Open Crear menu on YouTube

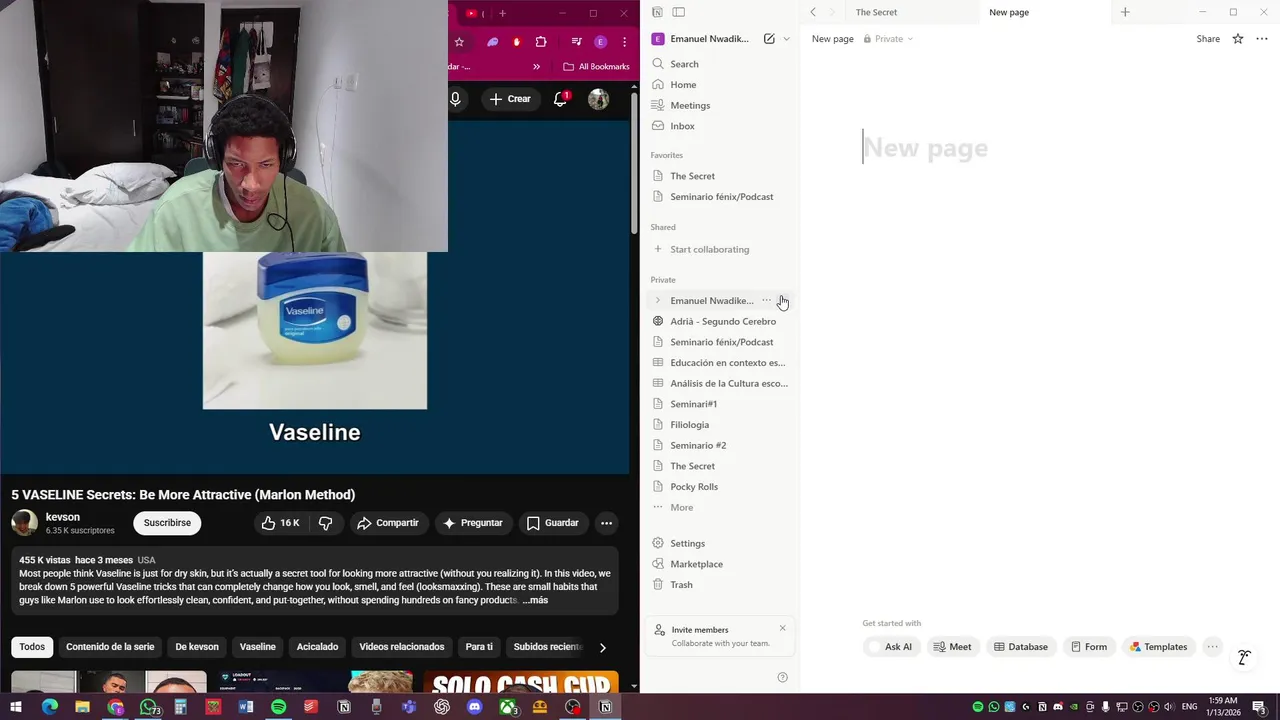[510, 99]
